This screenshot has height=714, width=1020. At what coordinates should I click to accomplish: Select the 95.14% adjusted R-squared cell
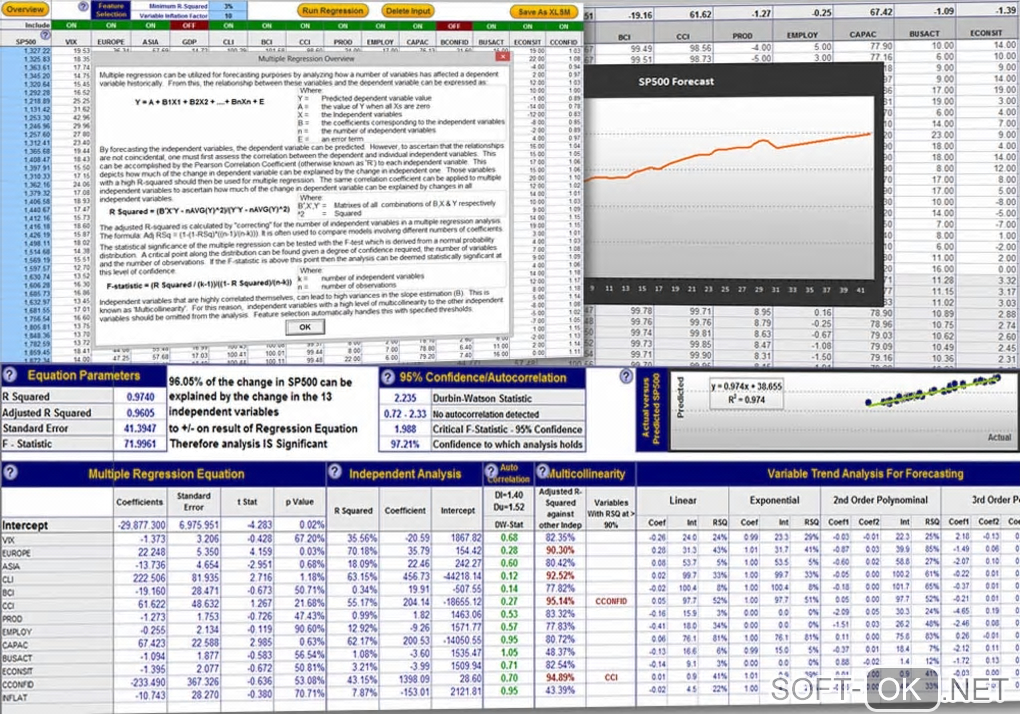pyautogui.click(x=560, y=601)
